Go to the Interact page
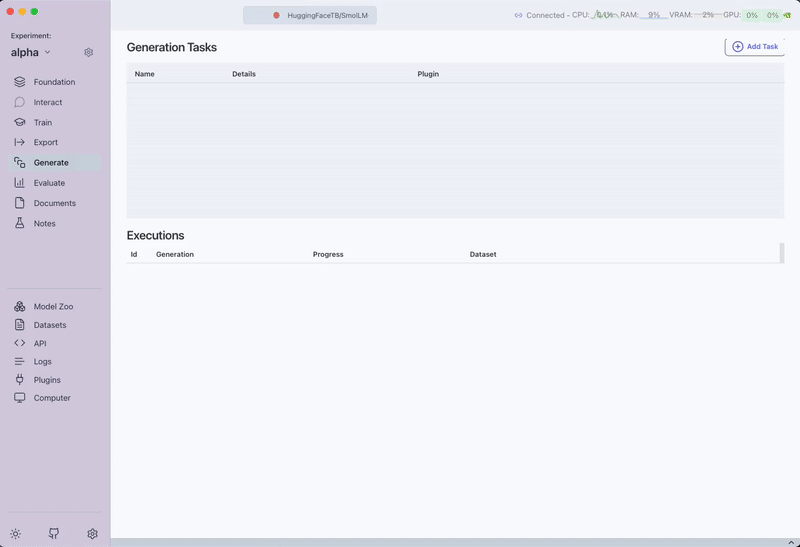This screenshot has width=800, height=547. coord(48,102)
